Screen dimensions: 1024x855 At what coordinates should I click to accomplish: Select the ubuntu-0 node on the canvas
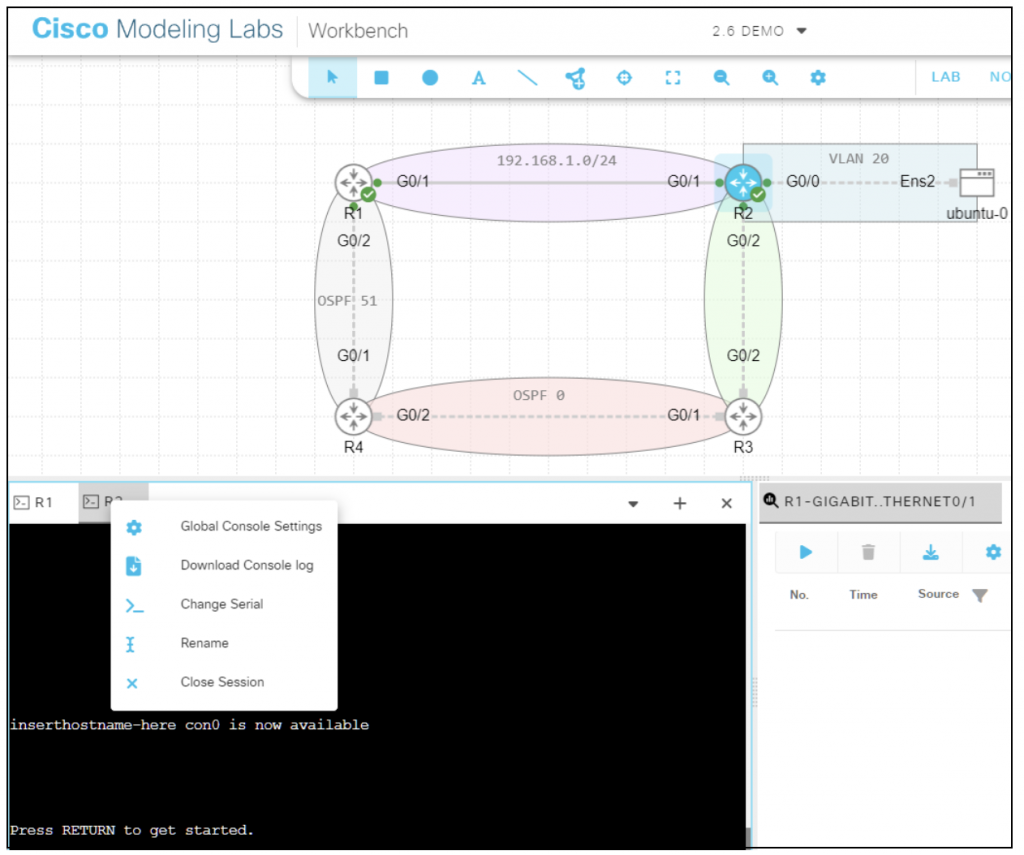click(x=976, y=183)
